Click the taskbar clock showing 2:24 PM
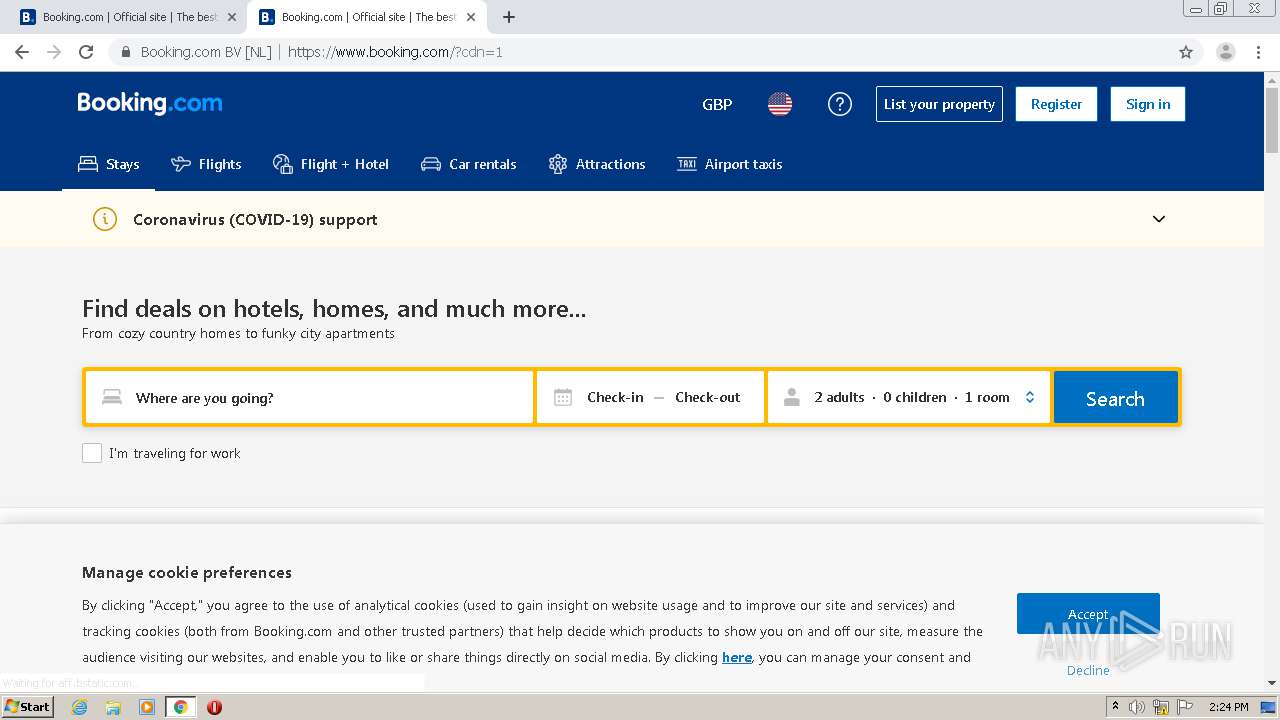Screen dimensions: 1280x720 [1228, 707]
